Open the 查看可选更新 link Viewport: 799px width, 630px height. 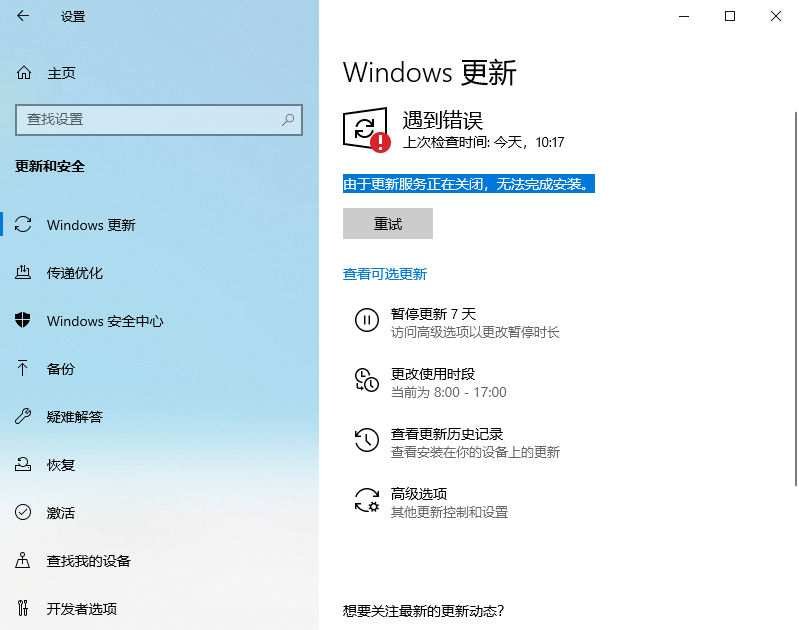(x=385, y=274)
